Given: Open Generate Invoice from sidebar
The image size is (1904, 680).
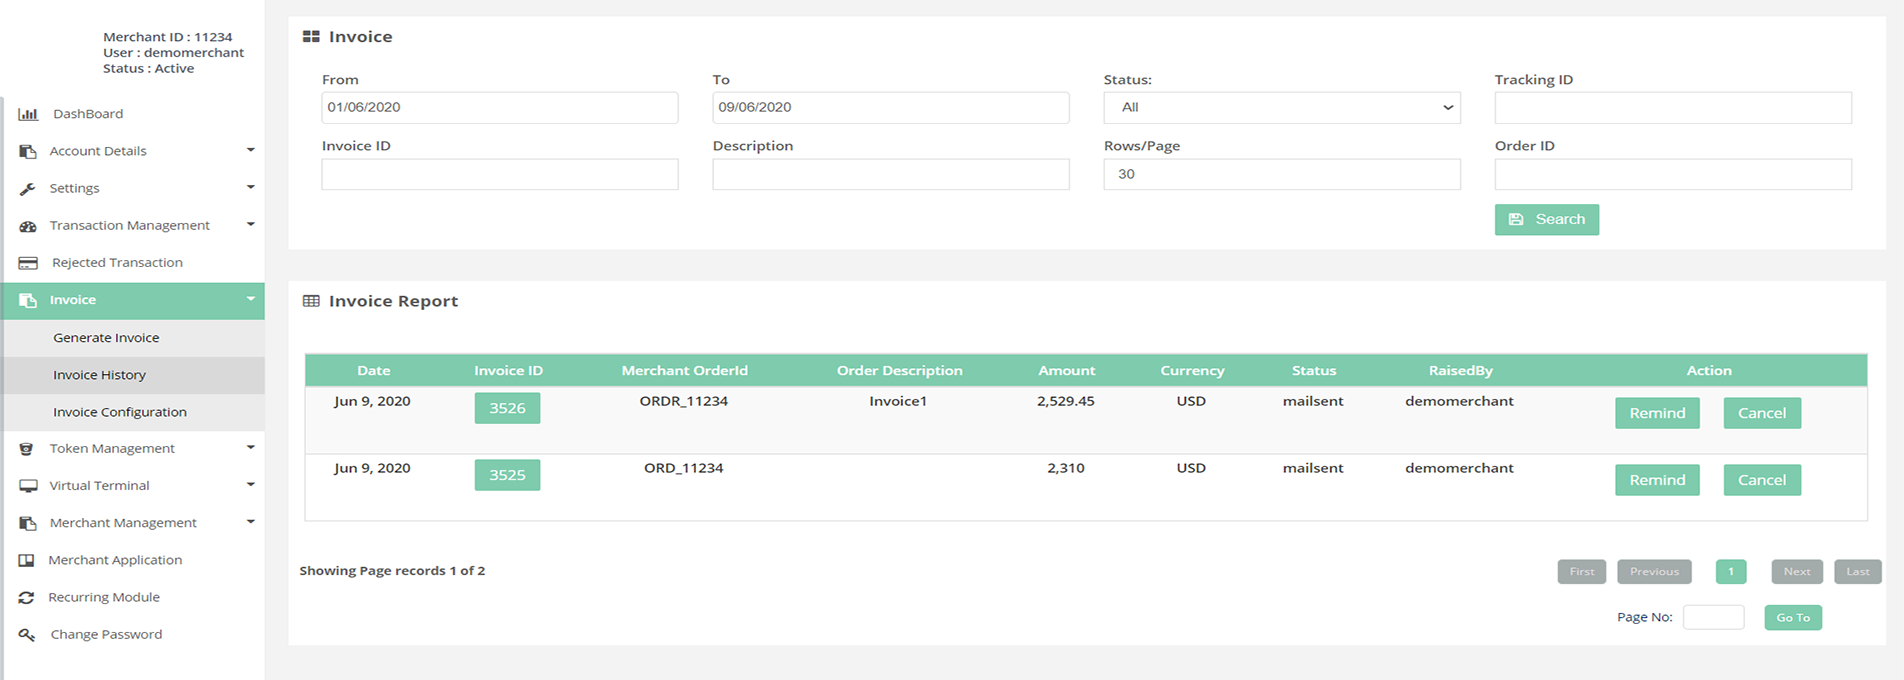Looking at the screenshot, I should tap(106, 338).
